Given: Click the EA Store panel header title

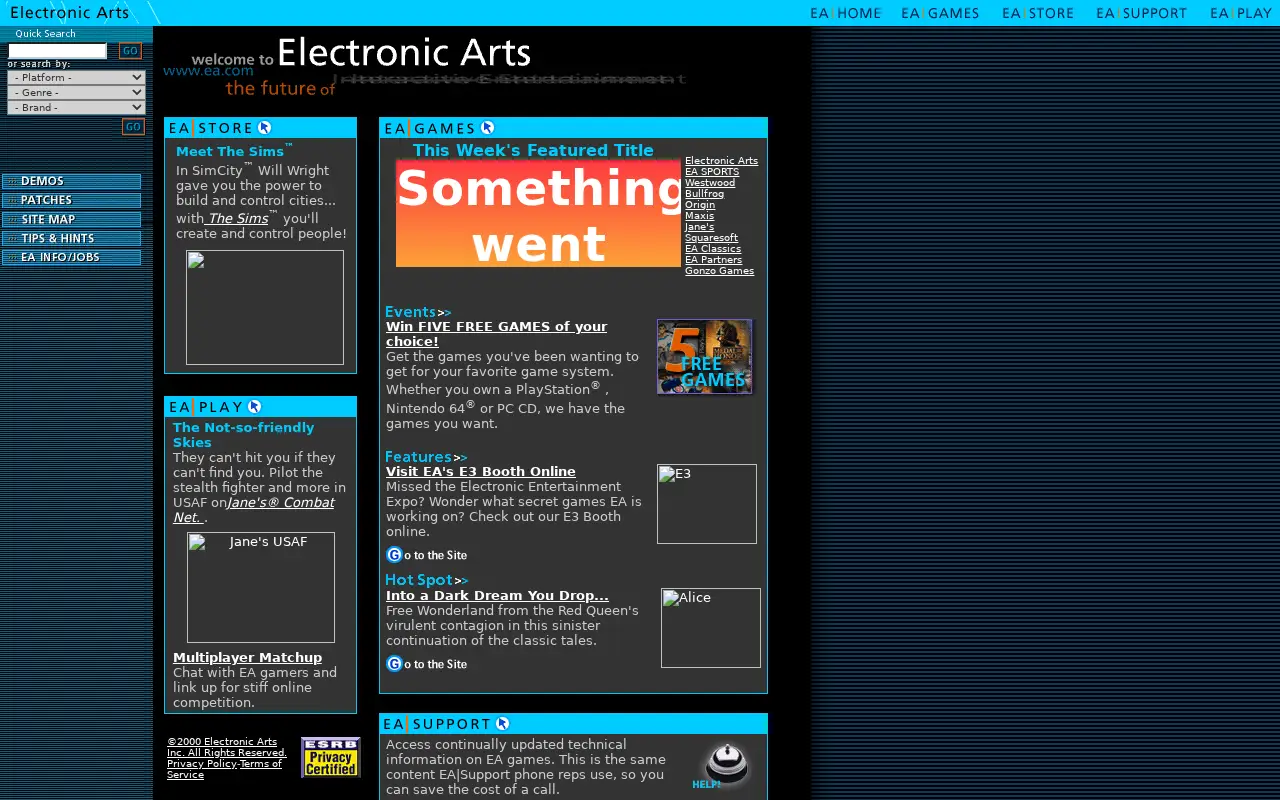Looking at the screenshot, I should pyautogui.click(x=211, y=128).
